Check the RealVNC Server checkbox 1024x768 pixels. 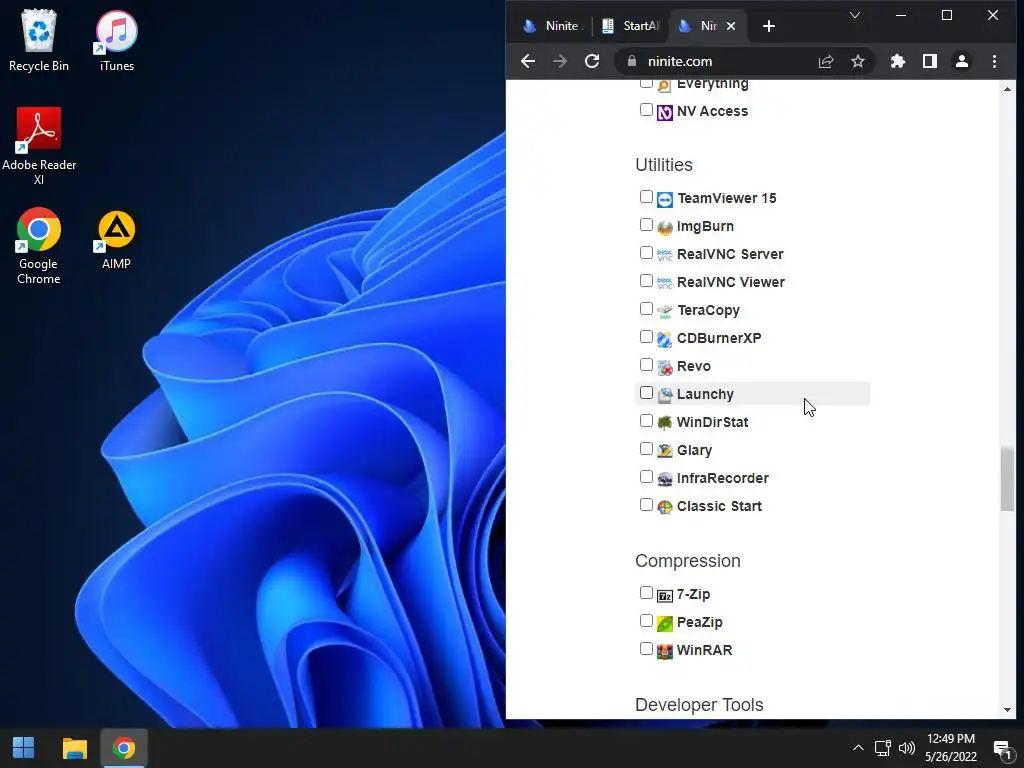(646, 253)
